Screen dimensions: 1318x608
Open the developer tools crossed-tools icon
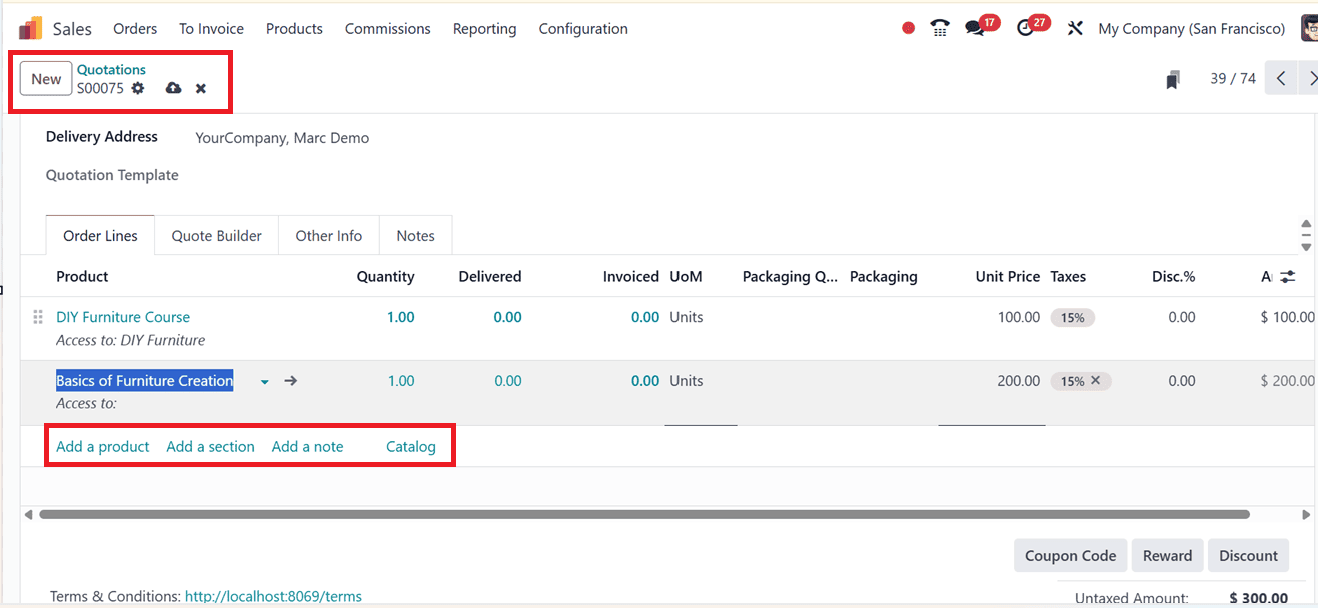coord(1074,28)
